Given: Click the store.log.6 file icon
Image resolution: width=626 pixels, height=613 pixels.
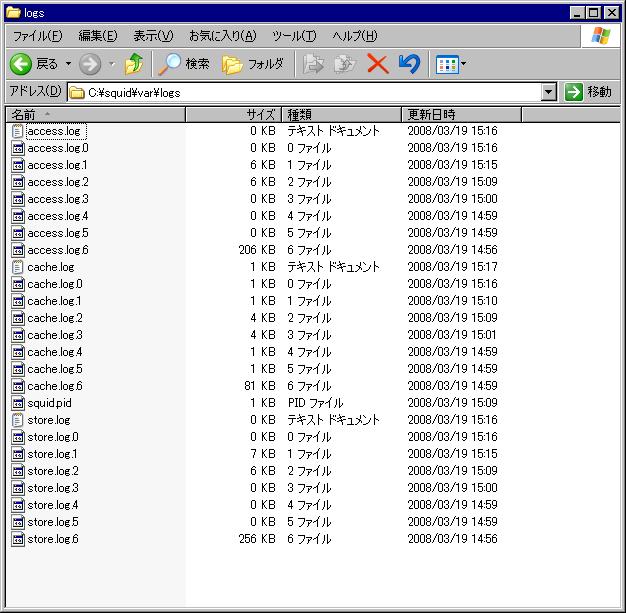Looking at the screenshot, I should point(18,539).
